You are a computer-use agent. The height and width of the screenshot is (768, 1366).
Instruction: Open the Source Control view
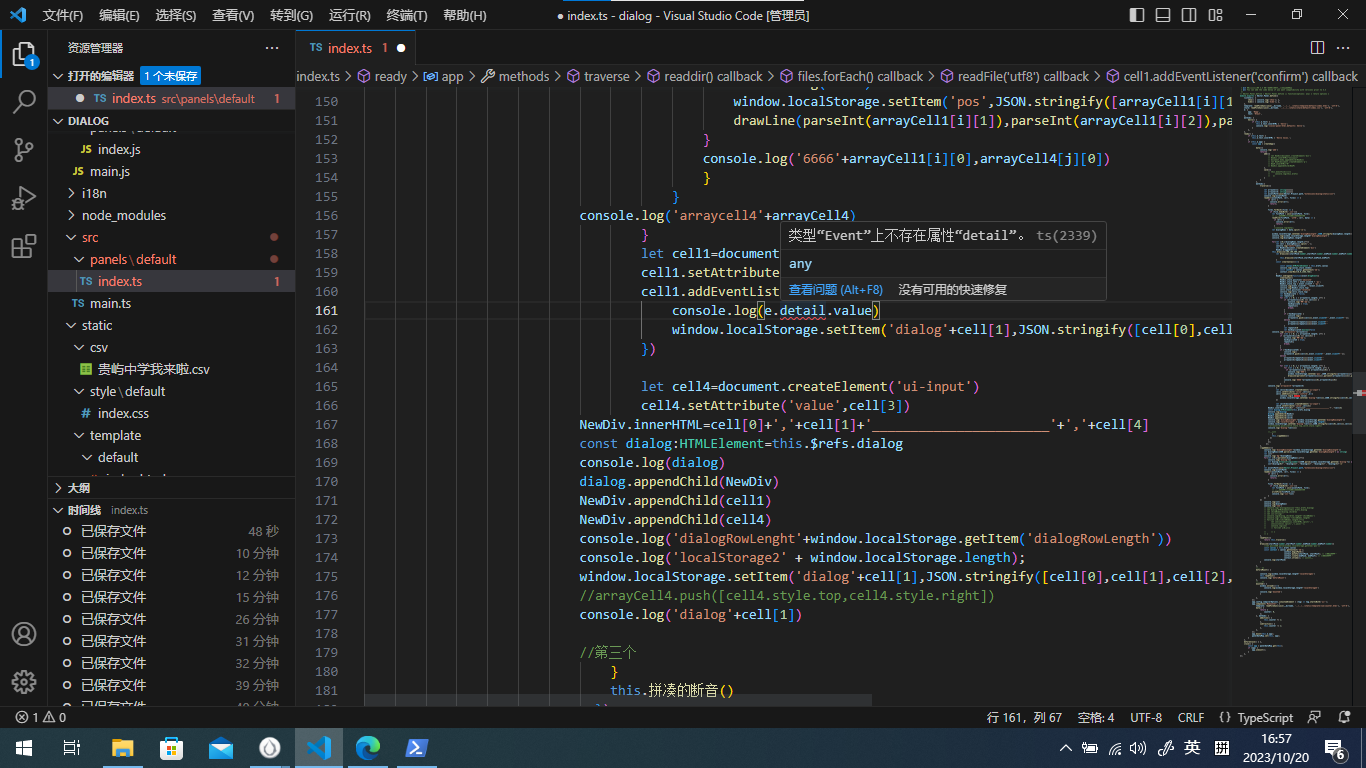24,150
